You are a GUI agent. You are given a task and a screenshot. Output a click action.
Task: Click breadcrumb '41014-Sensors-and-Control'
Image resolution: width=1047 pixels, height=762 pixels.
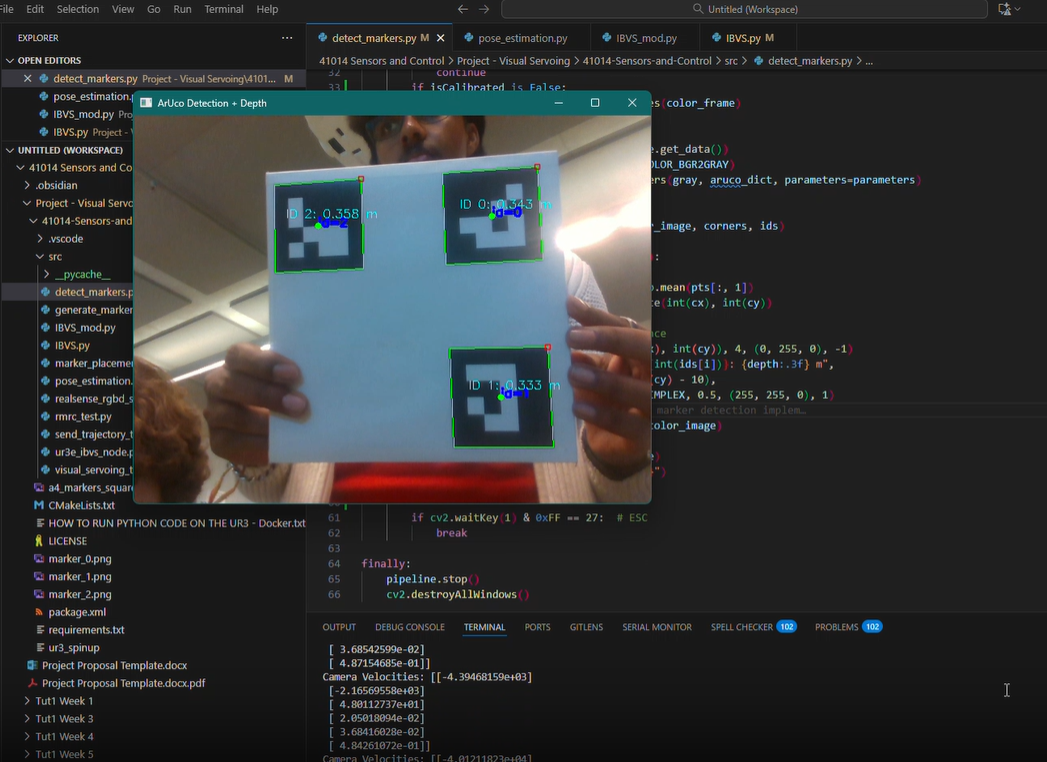(647, 61)
